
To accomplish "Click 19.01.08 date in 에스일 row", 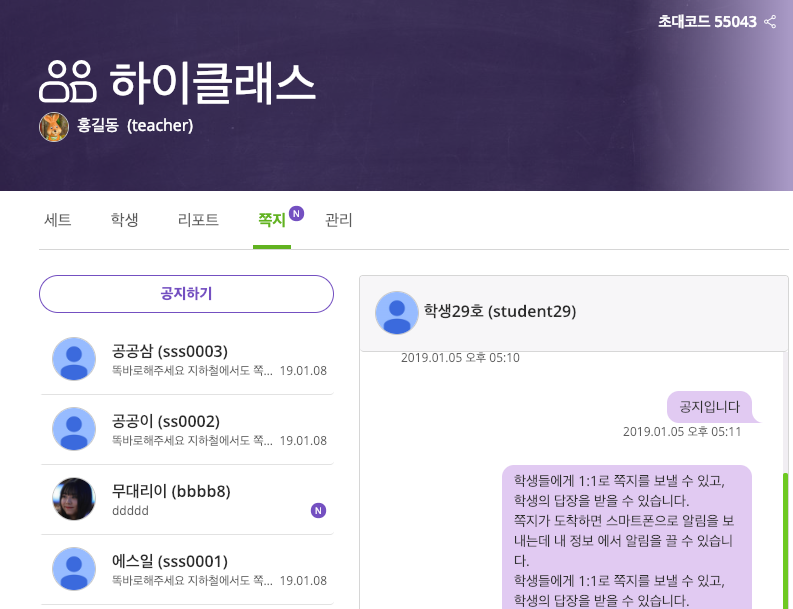I will pyautogui.click(x=303, y=581).
